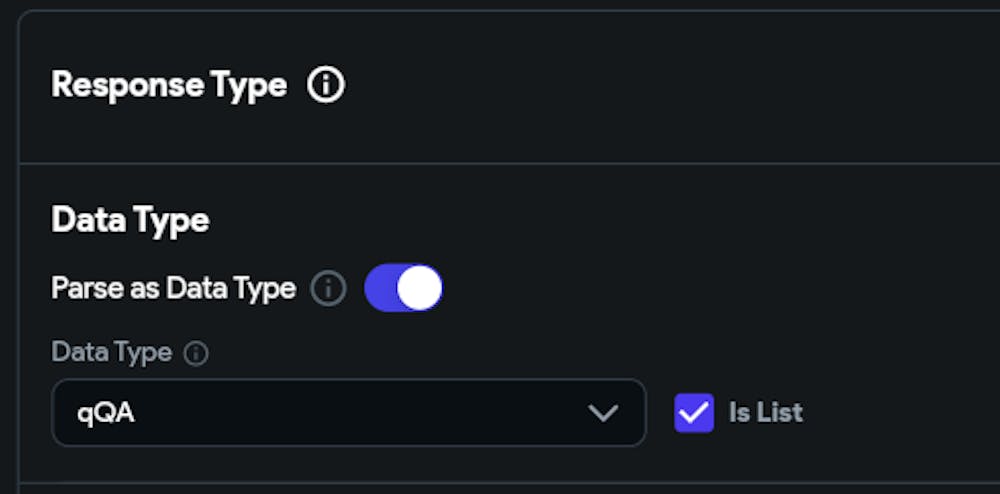
Task: Click the Is List label text
Action: pos(765,412)
